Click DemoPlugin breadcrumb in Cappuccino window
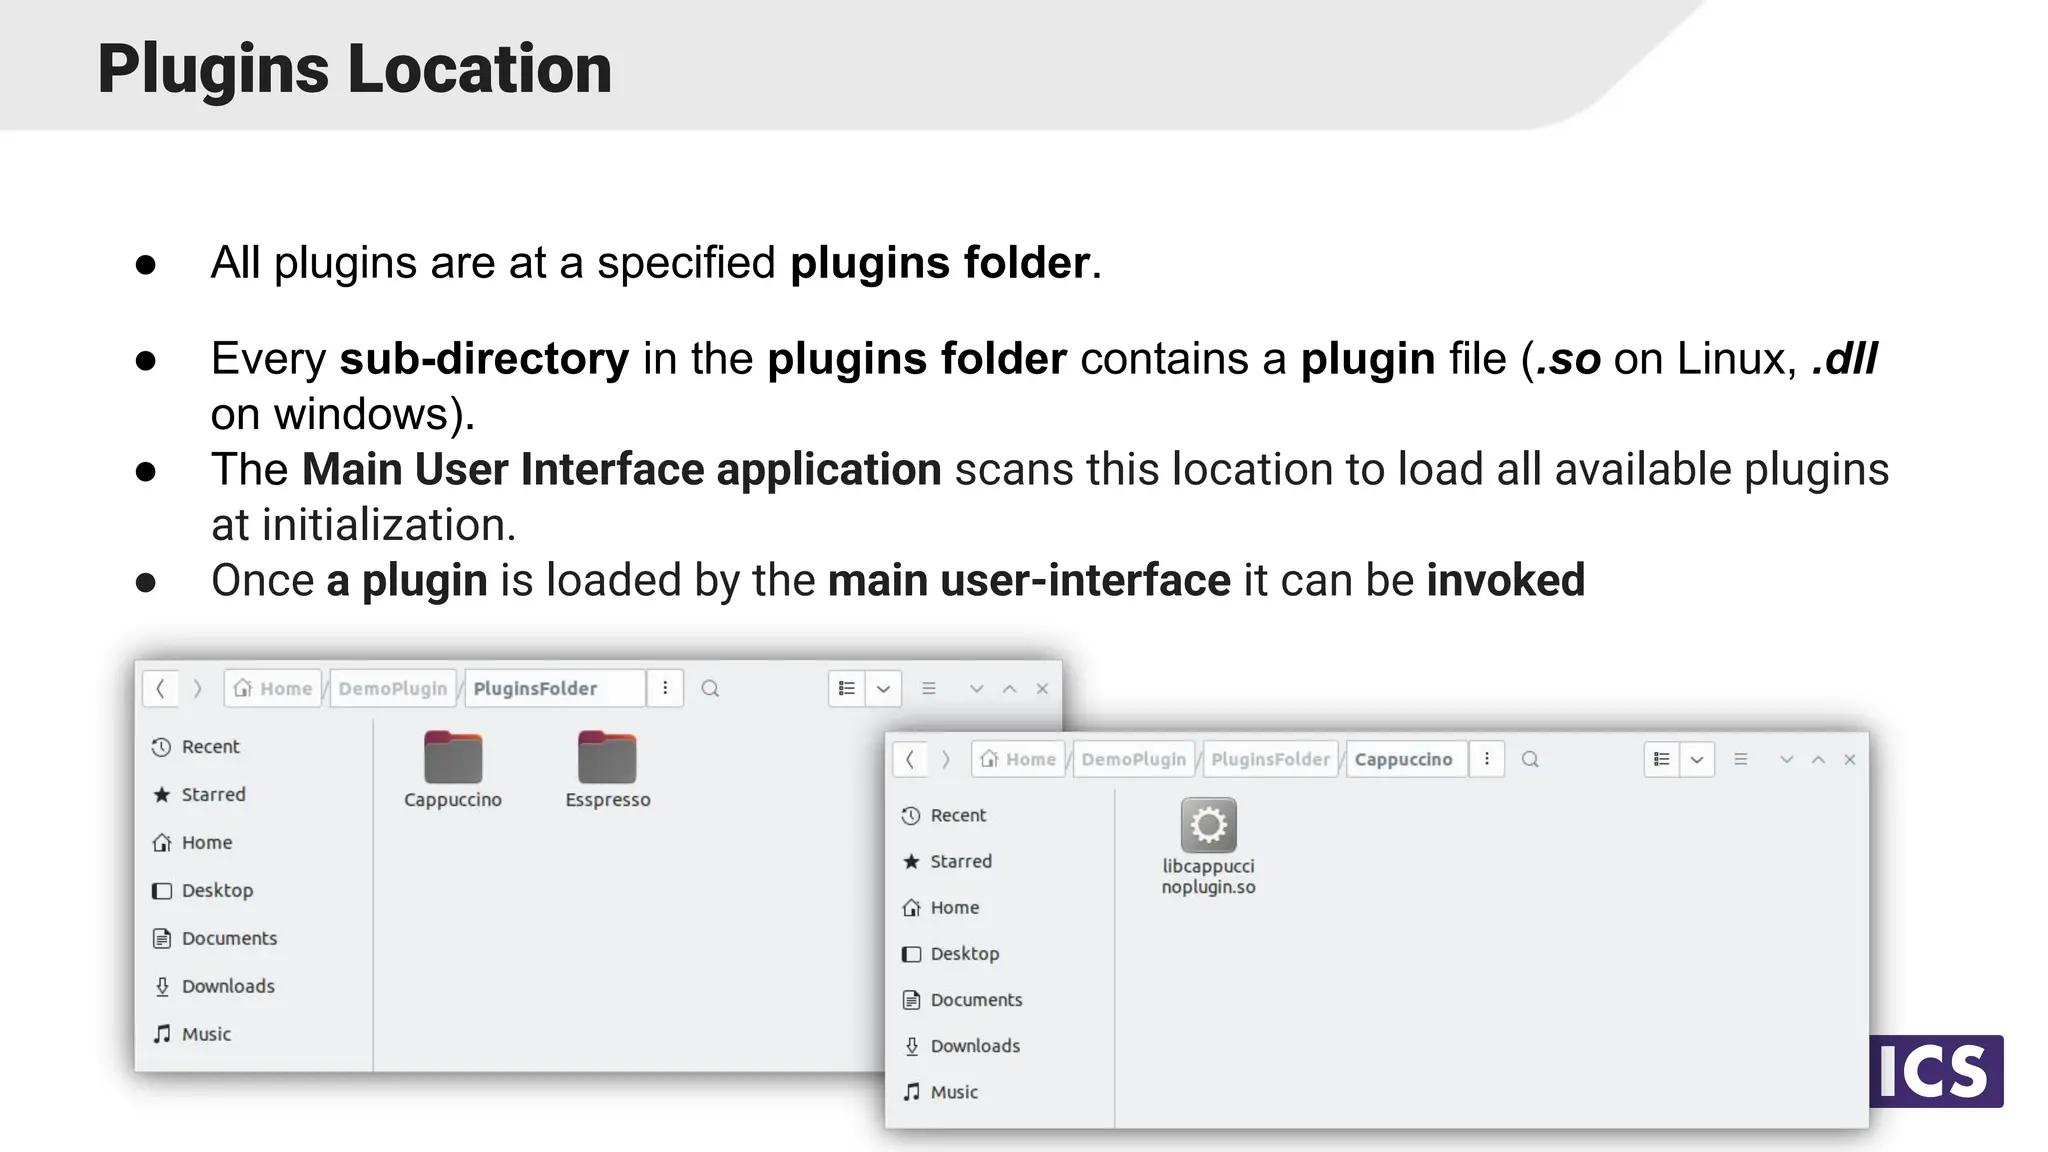 pos(1134,759)
